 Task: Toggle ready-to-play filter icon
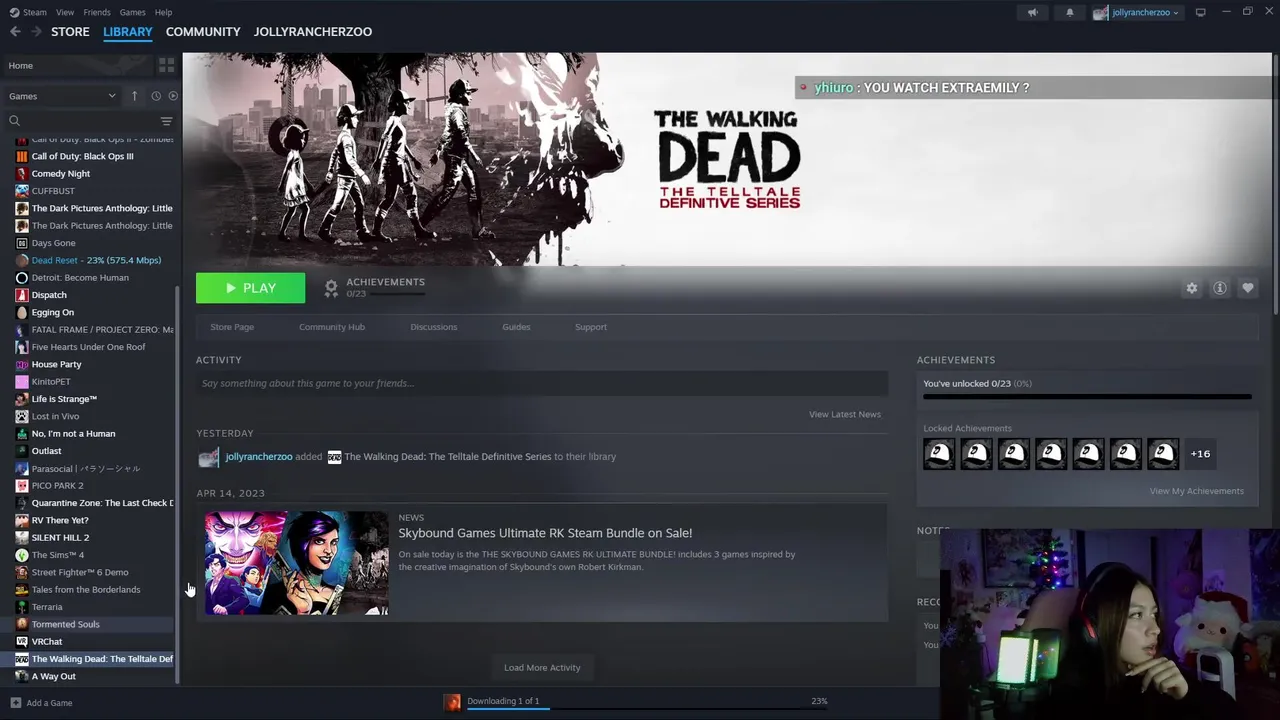[173, 96]
